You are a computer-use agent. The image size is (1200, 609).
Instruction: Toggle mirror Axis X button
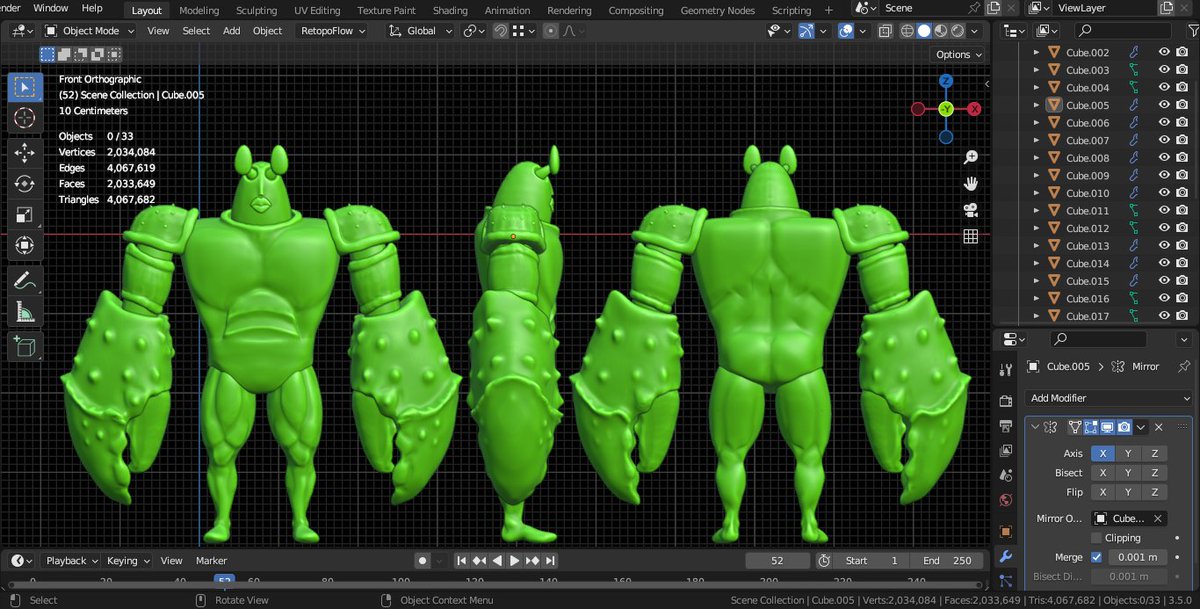pyautogui.click(x=1102, y=453)
